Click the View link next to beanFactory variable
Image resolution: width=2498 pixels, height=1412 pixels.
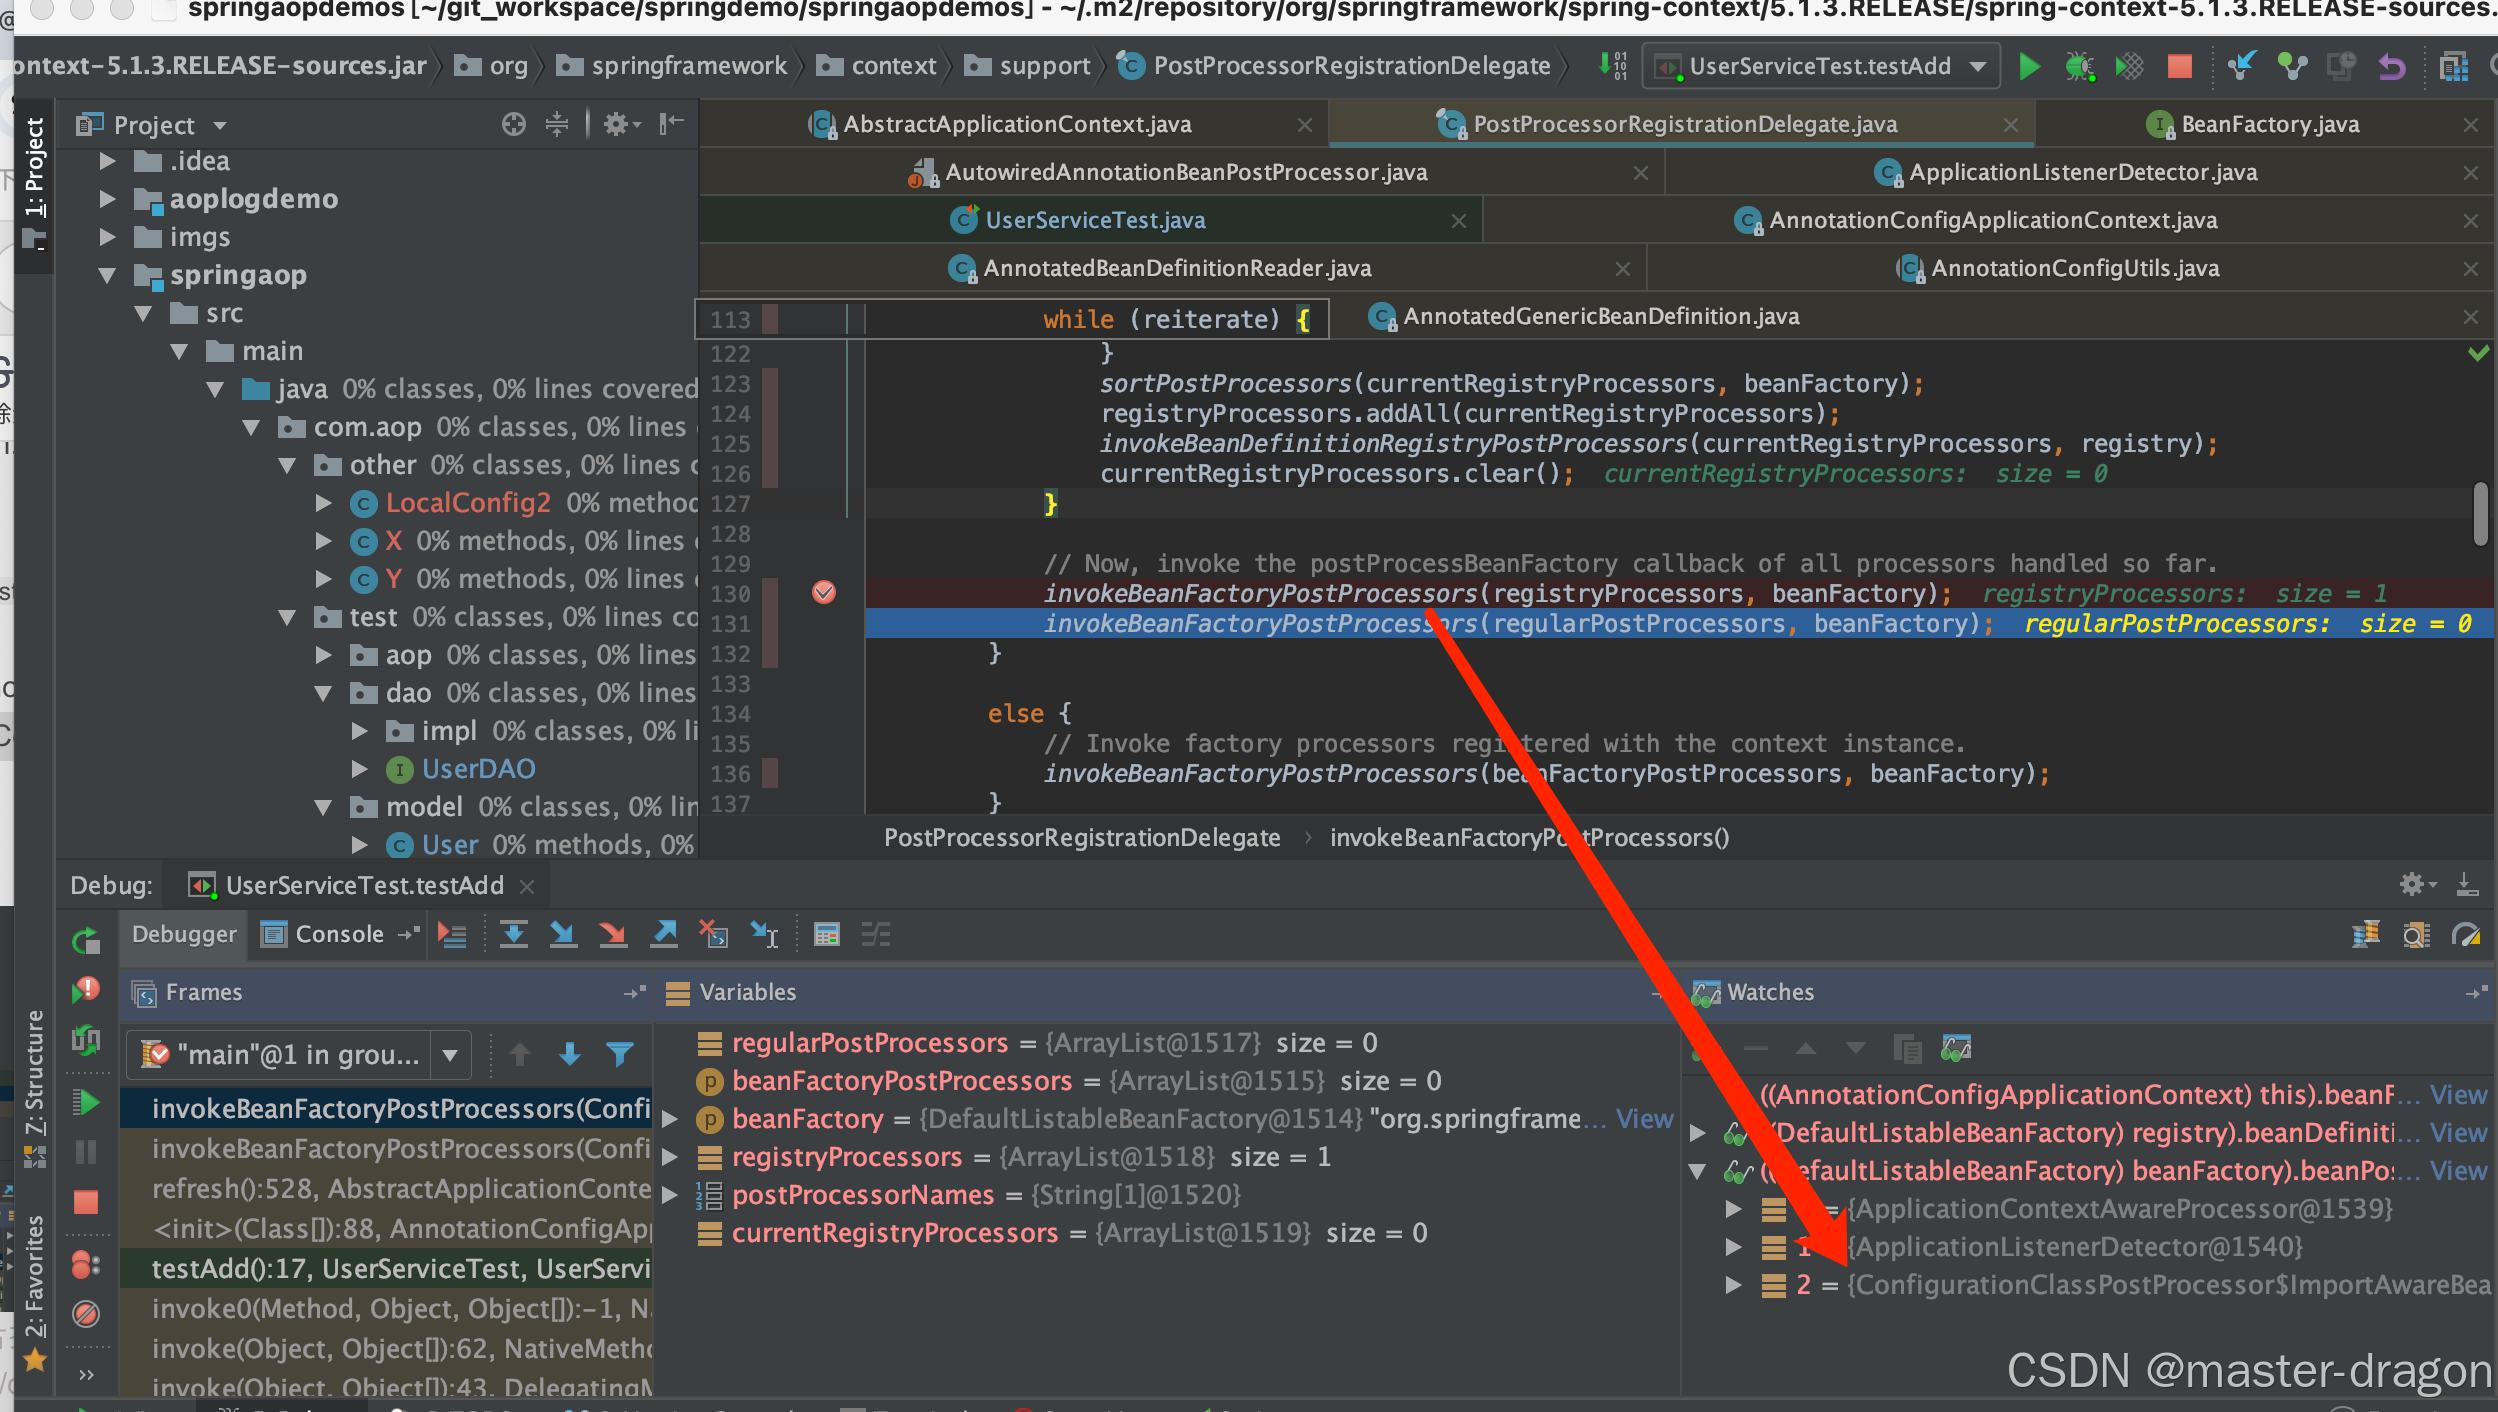click(x=1644, y=1119)
